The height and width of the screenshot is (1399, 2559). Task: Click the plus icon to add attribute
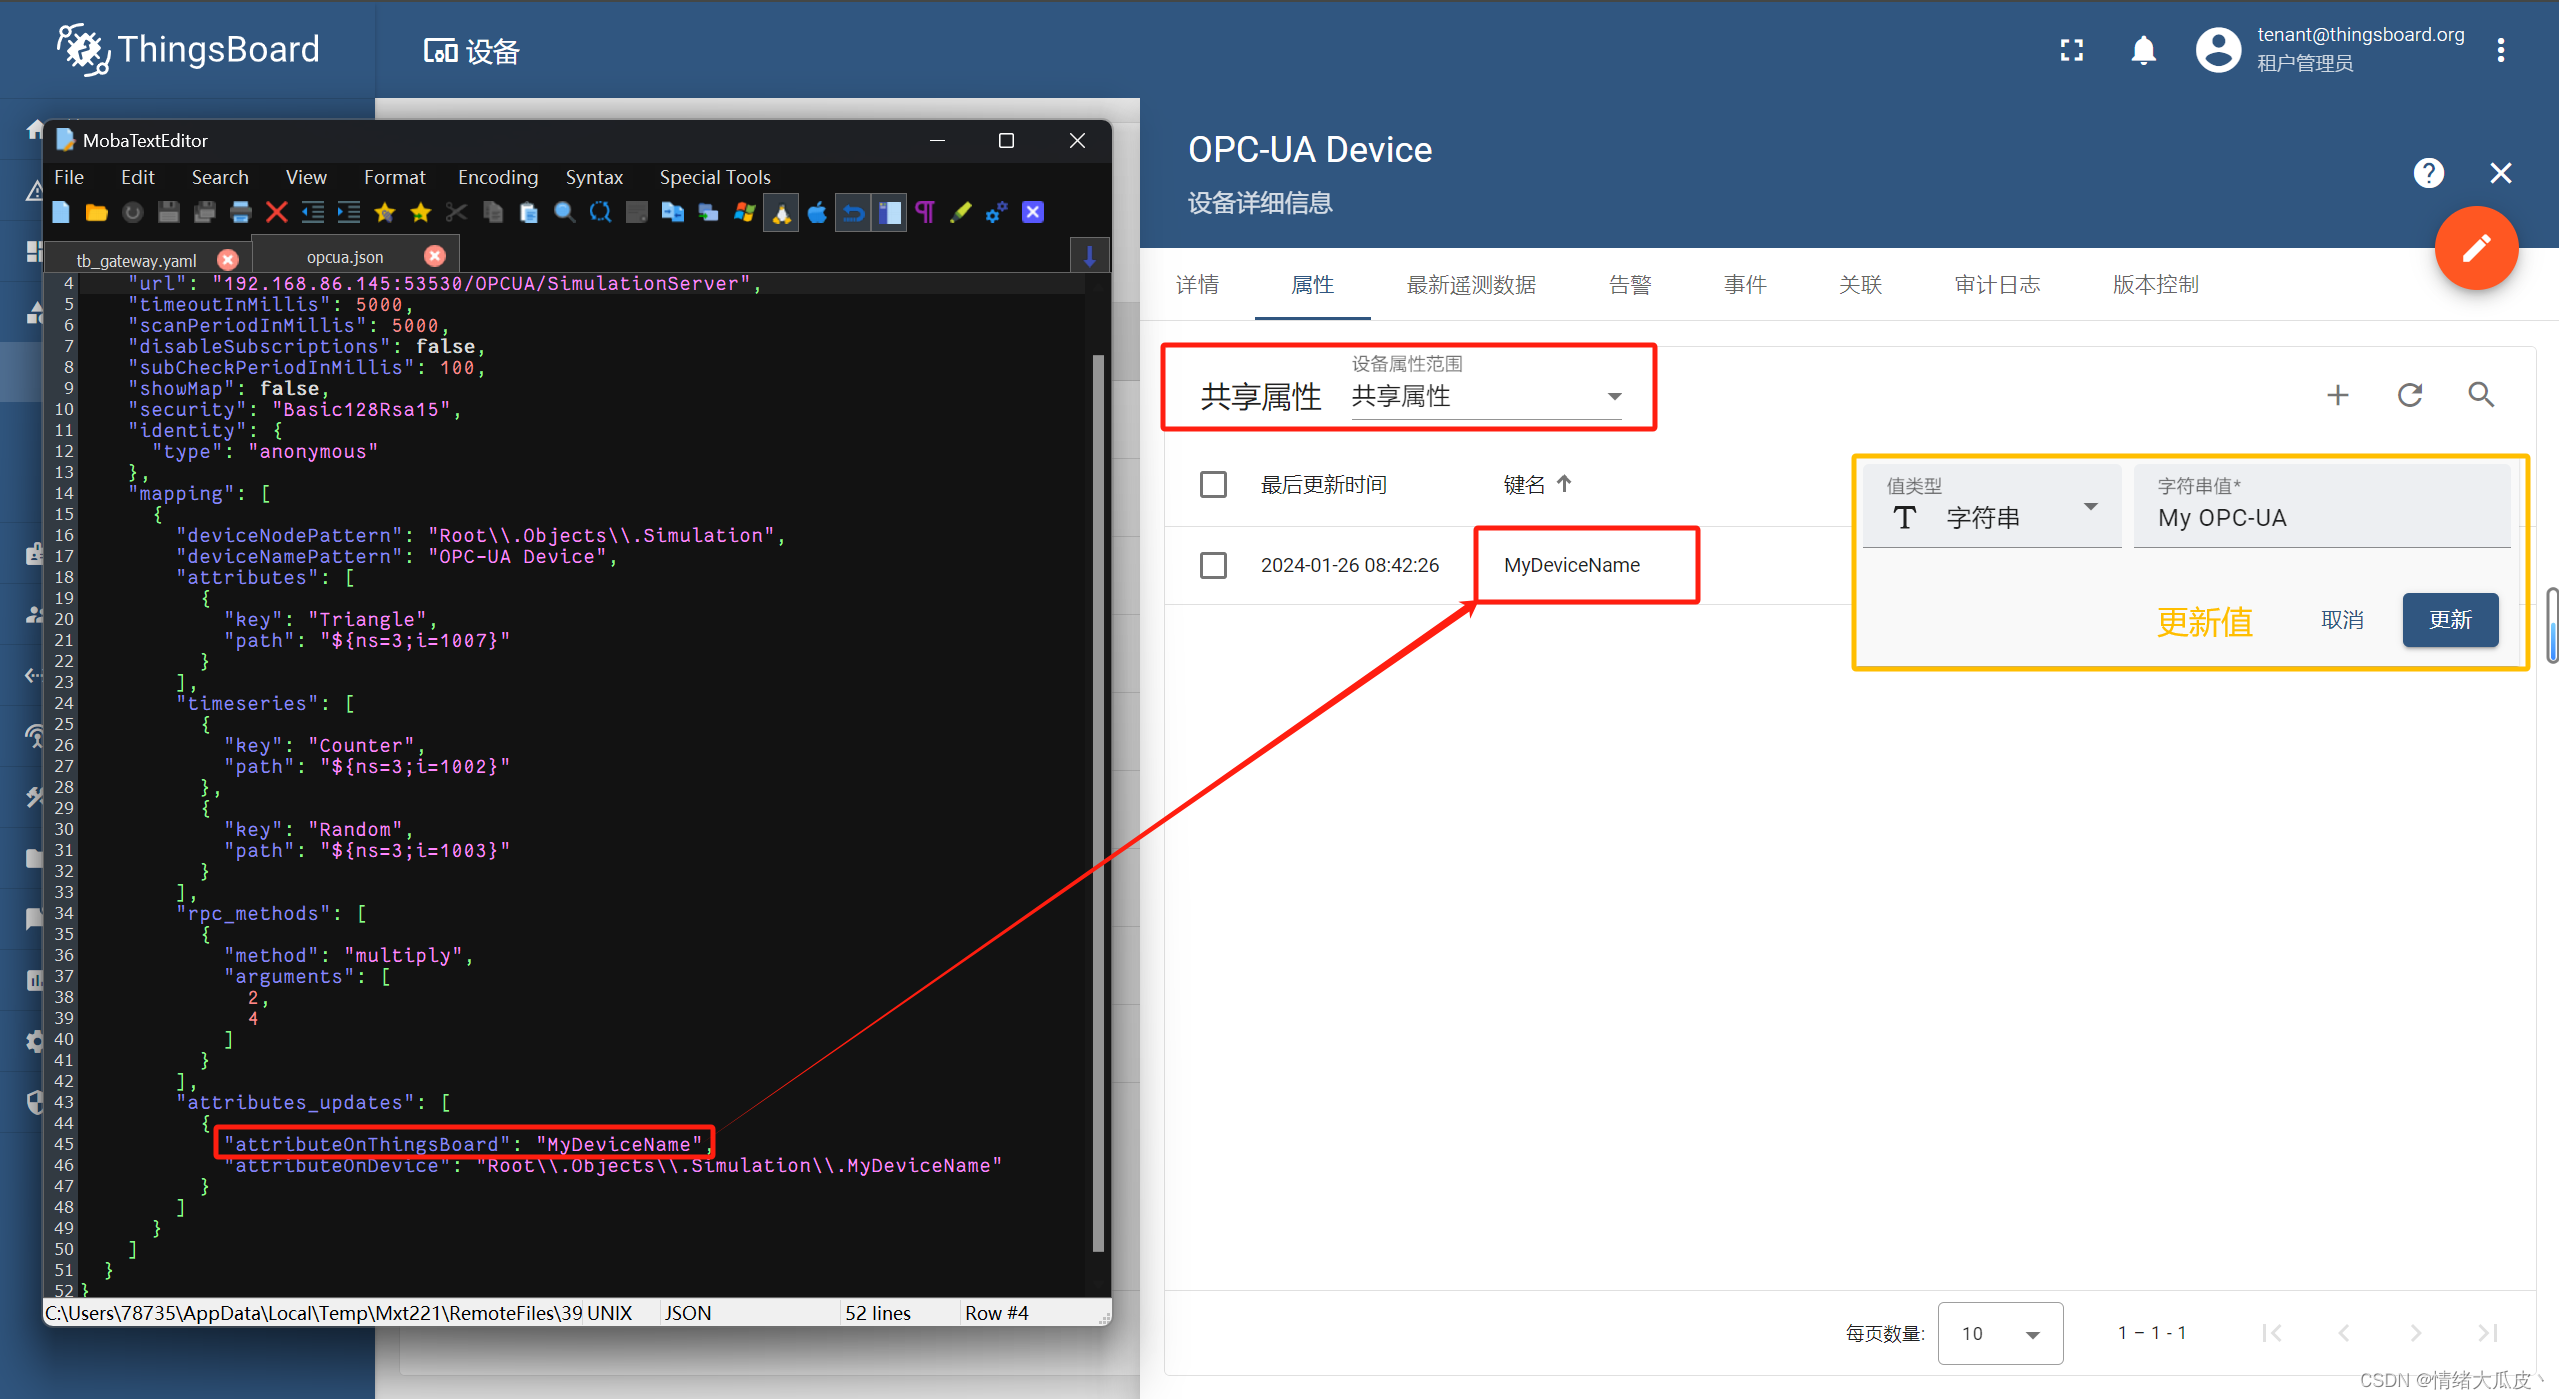[2338, 395]
